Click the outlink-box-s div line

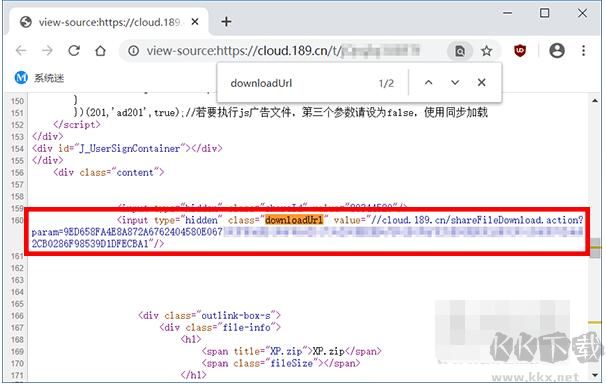coord(209,316)
